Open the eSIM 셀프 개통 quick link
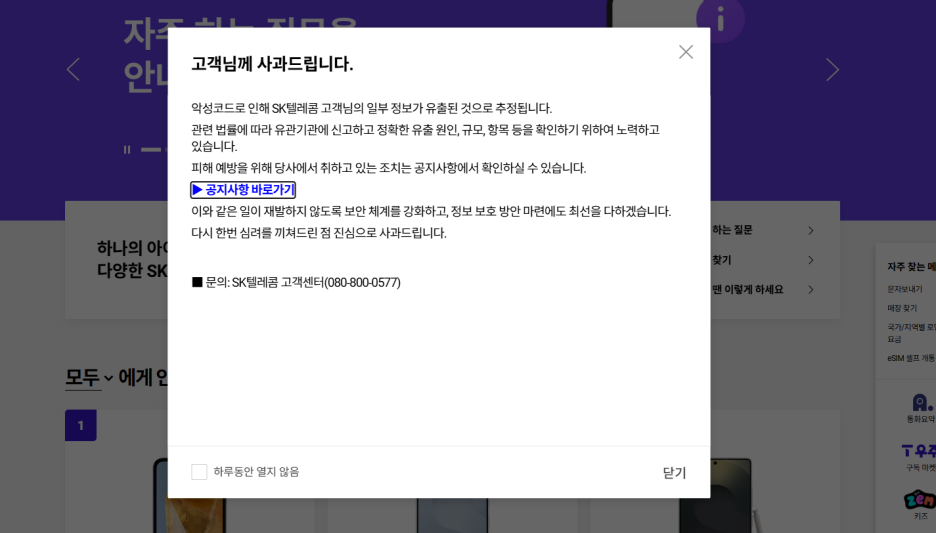This screenshot has height=533, width=936. (x=911, y=358)
